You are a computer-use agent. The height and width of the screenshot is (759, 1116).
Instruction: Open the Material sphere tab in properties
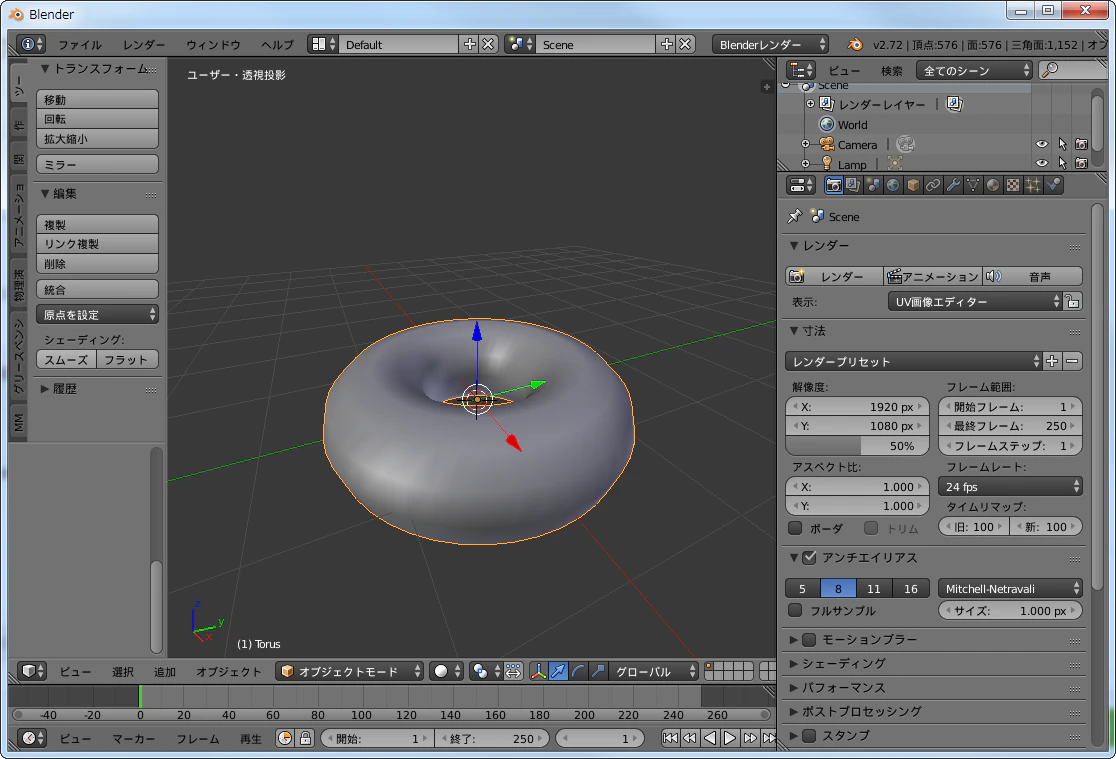(x=993, y=186)
